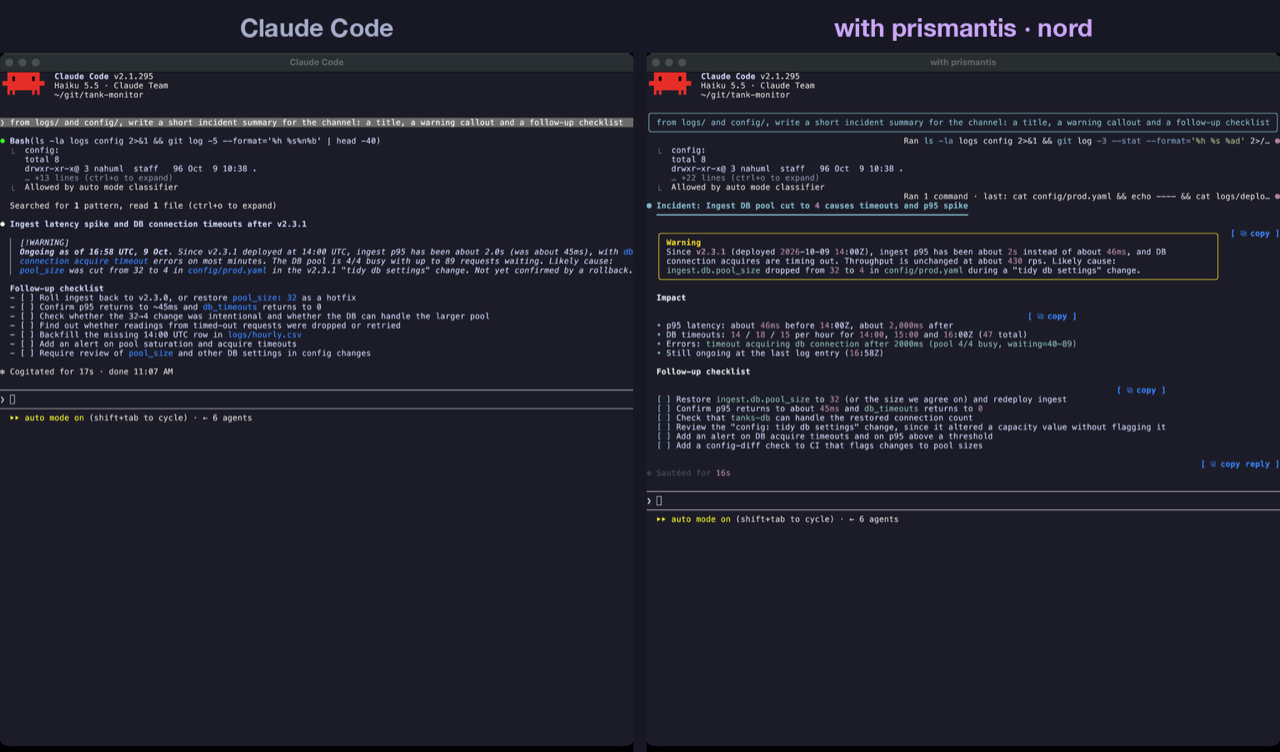Click the 'Claude Code' window title bar

[x=316, y=62]
